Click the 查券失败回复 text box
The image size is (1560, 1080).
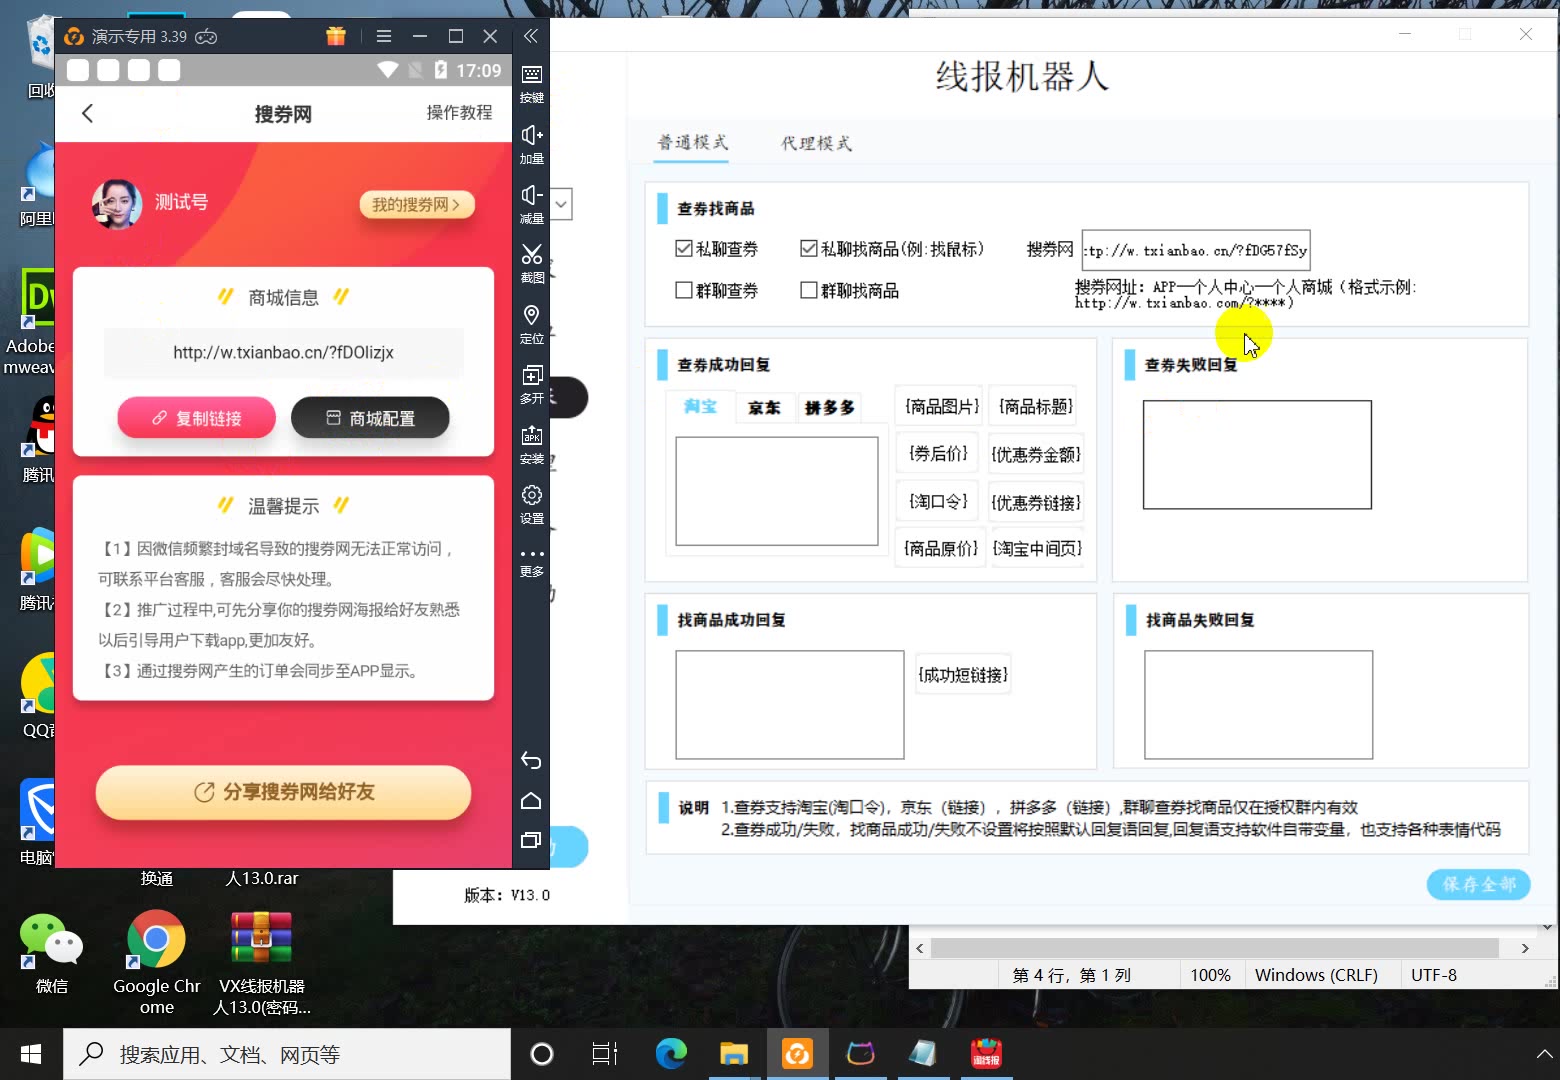(x=1257, y=455)
